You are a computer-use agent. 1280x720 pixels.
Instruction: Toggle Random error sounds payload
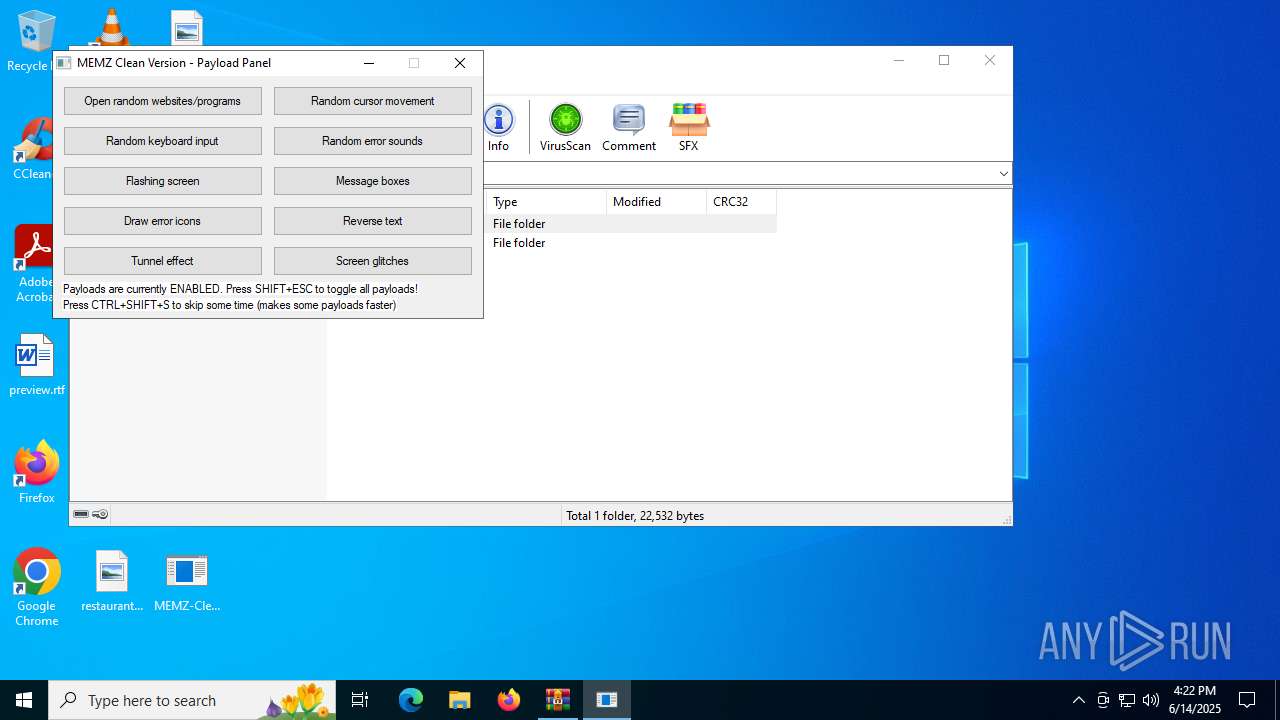pyautogui.click(x=373, y=141)
